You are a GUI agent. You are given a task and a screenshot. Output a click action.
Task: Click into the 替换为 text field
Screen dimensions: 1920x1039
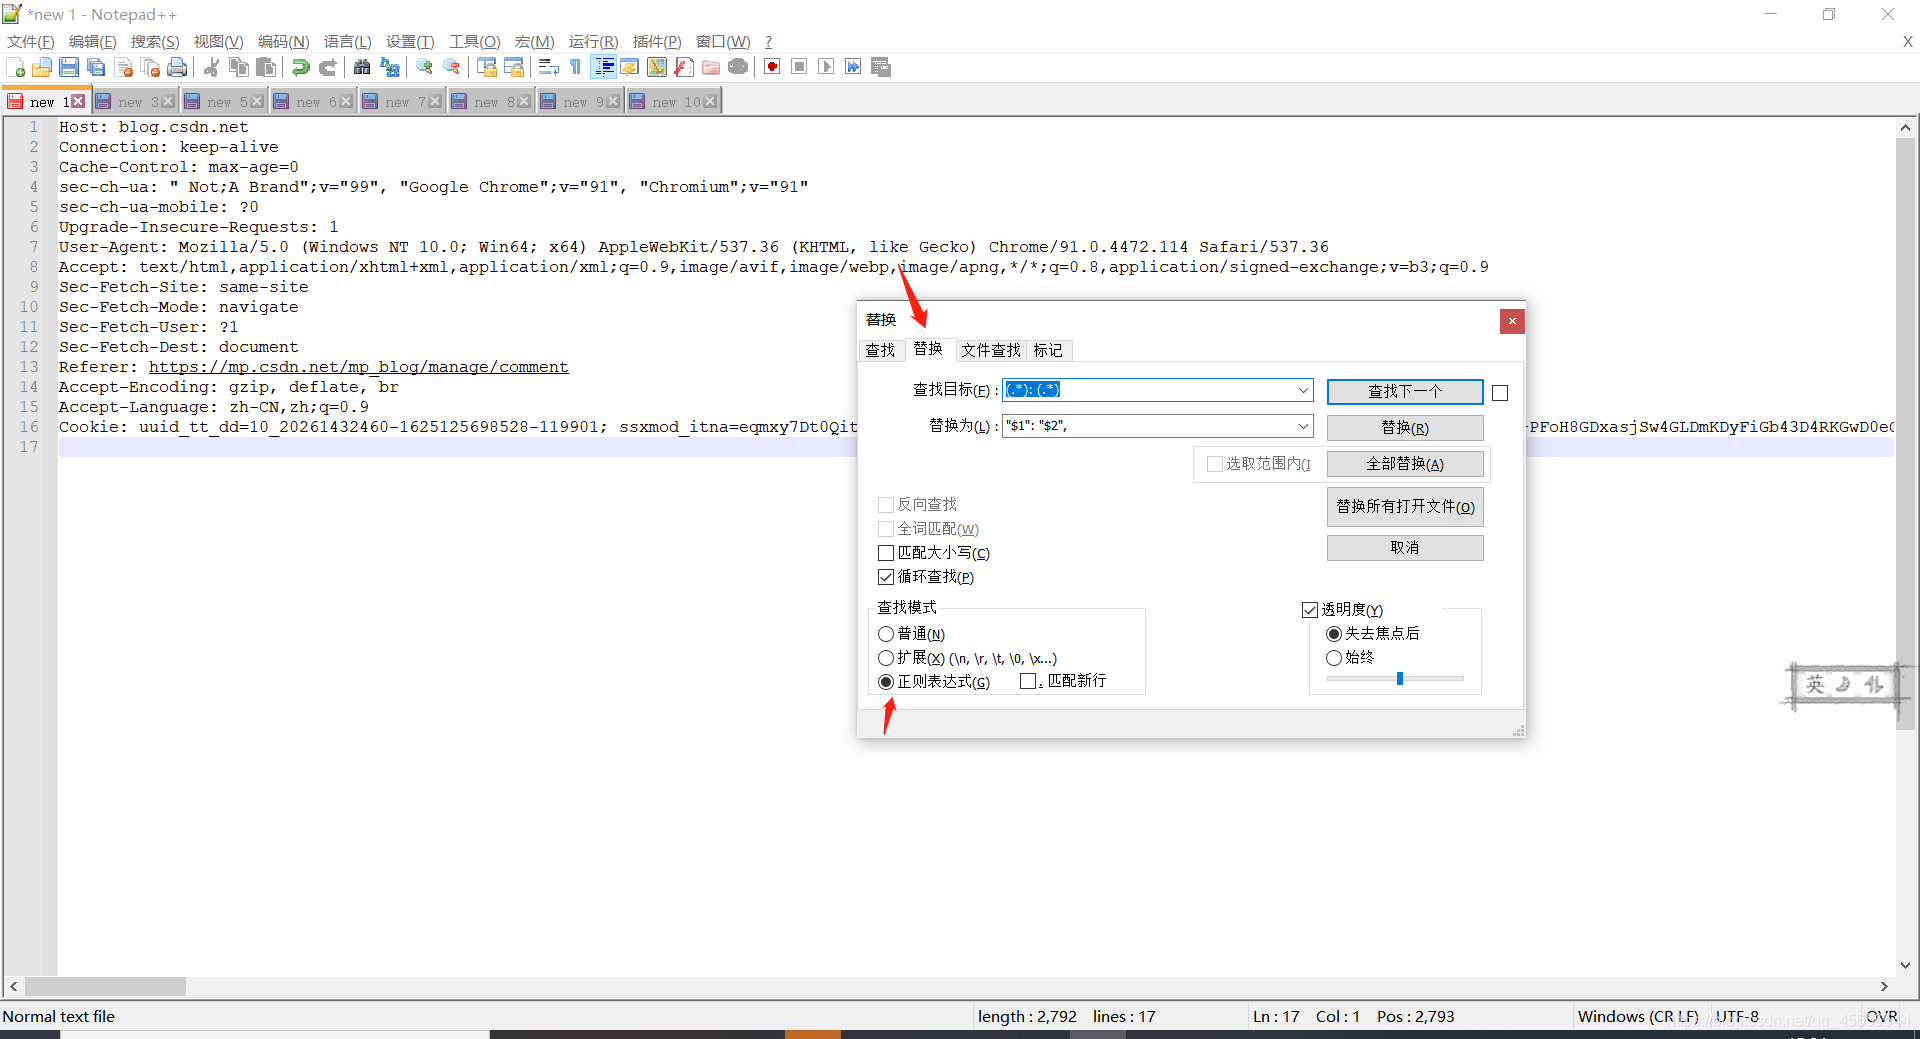pos(1148,426)
